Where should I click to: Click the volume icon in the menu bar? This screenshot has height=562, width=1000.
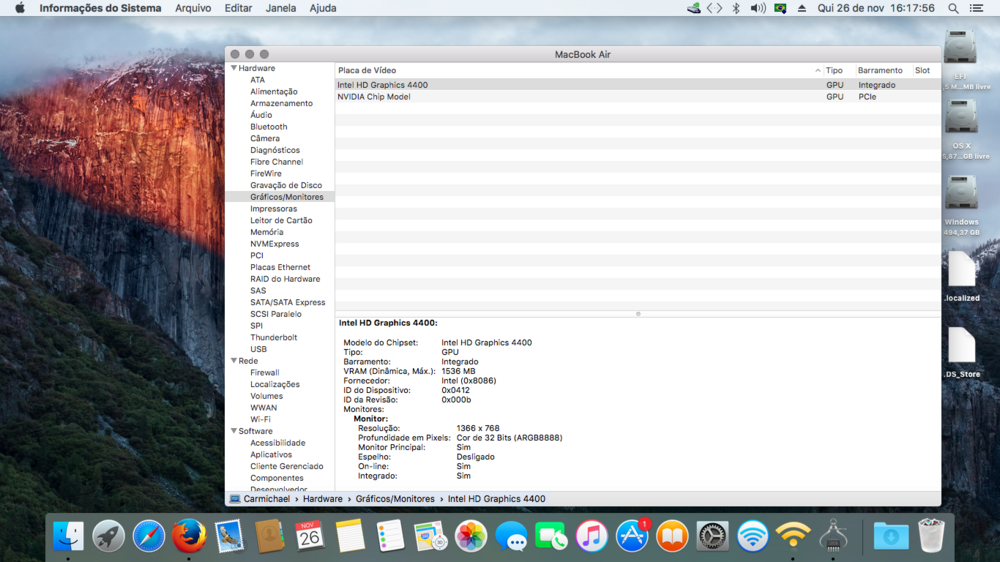pos(758,8)
